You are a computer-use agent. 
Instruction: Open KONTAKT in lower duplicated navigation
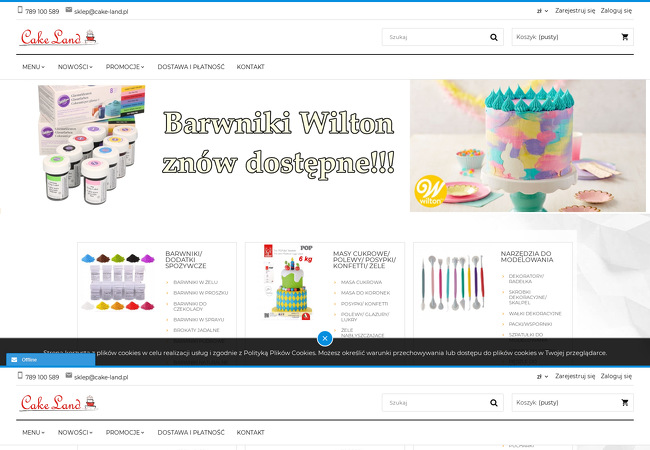pyautogui.click(x=250, y=432)
